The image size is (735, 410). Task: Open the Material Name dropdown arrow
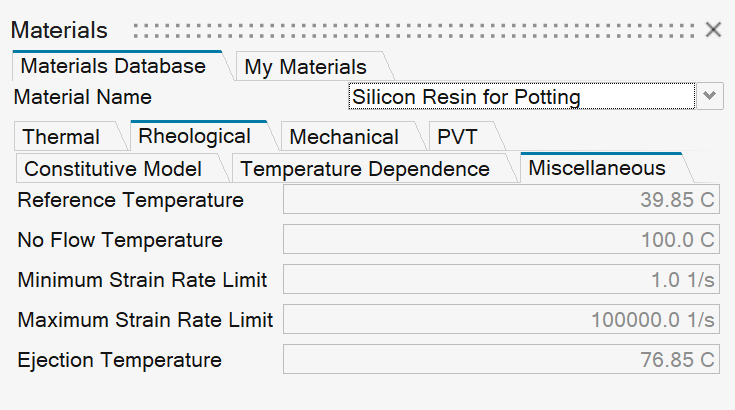point(709,96)
